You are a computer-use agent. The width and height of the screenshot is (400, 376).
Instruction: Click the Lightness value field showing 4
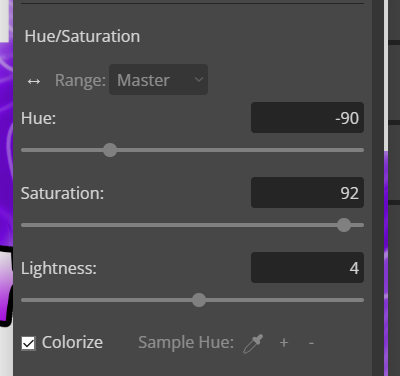307,268
